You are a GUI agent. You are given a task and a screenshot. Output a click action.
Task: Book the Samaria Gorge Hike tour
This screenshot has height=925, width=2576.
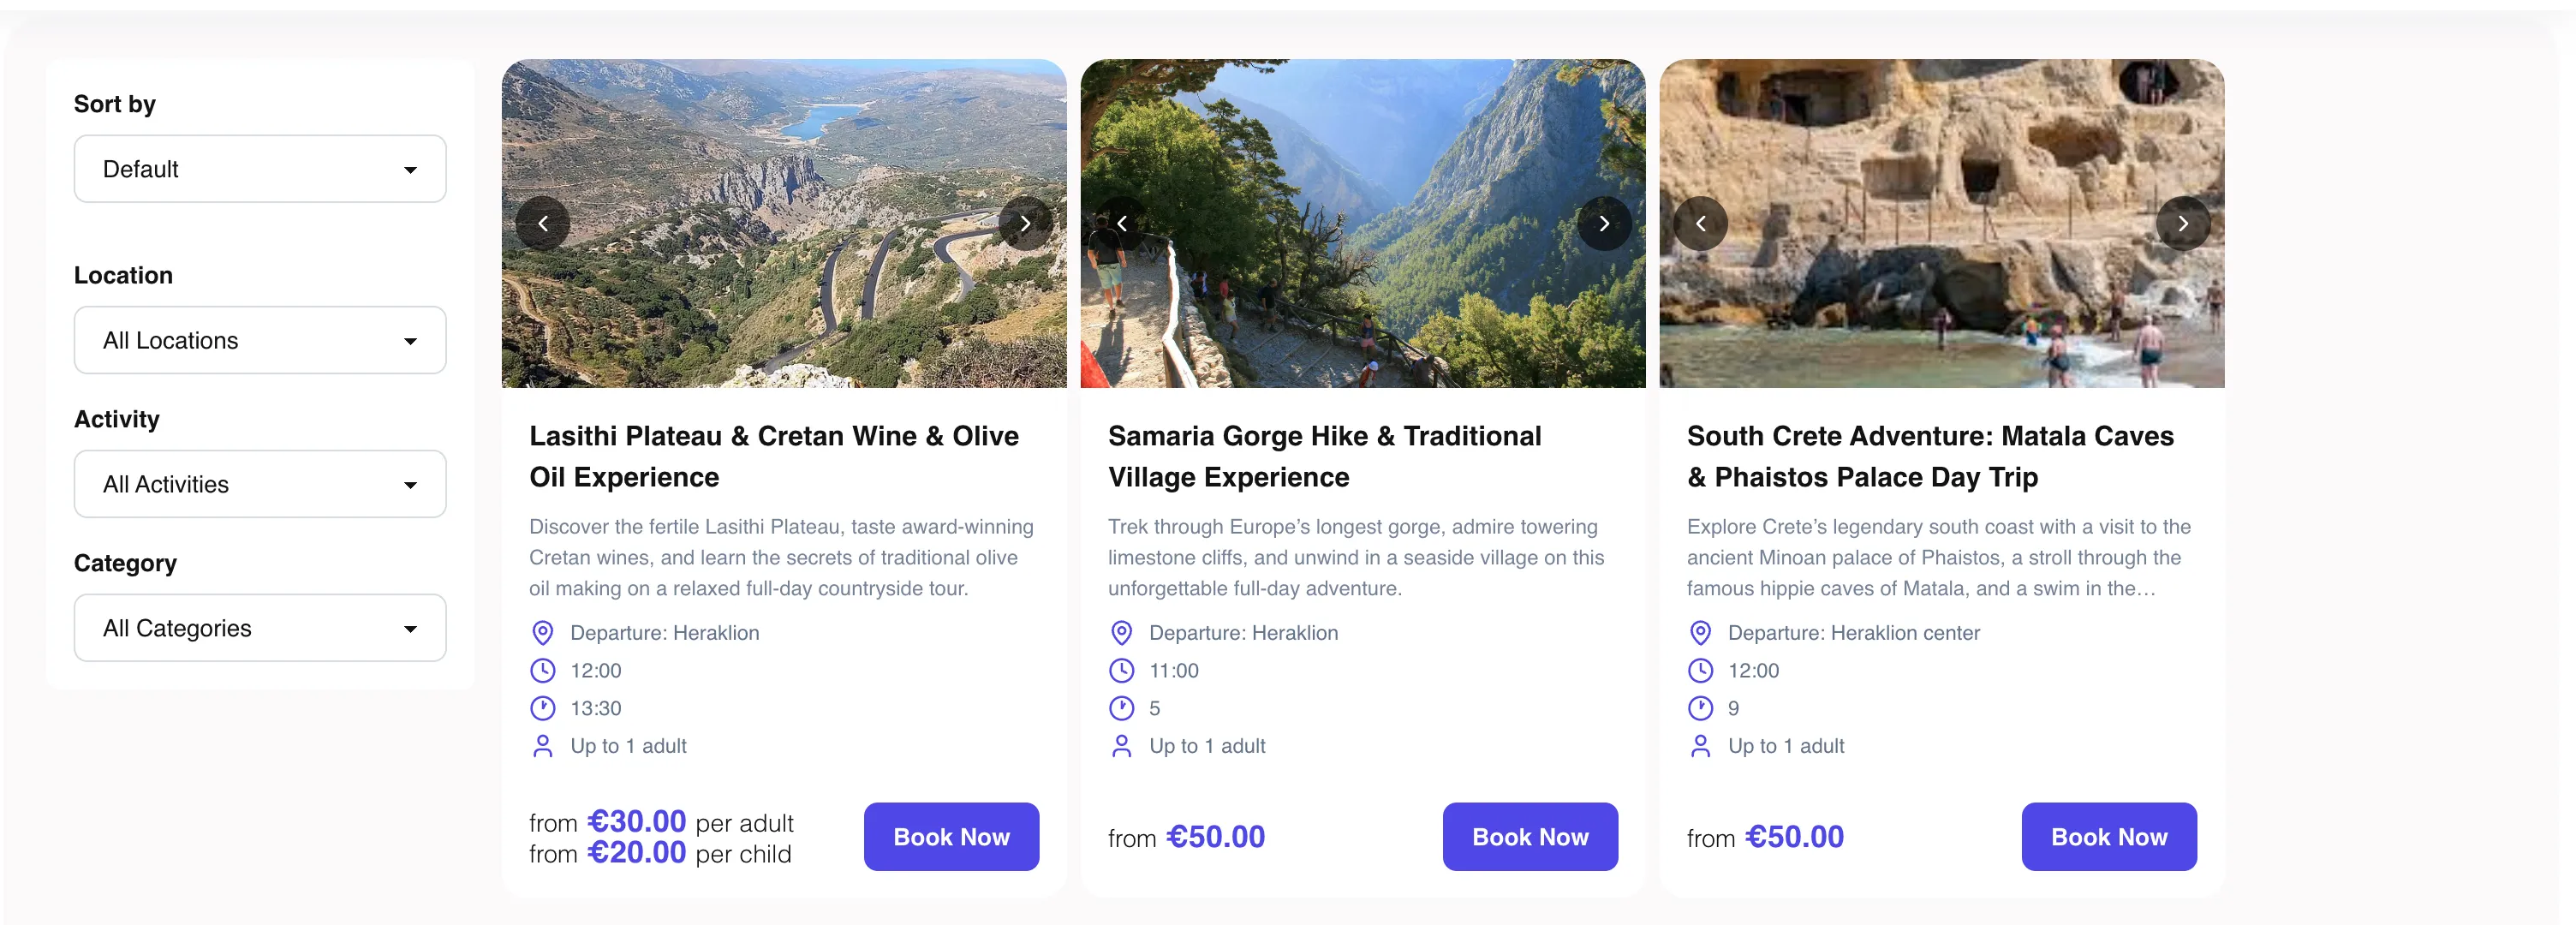pos(1530,836)
